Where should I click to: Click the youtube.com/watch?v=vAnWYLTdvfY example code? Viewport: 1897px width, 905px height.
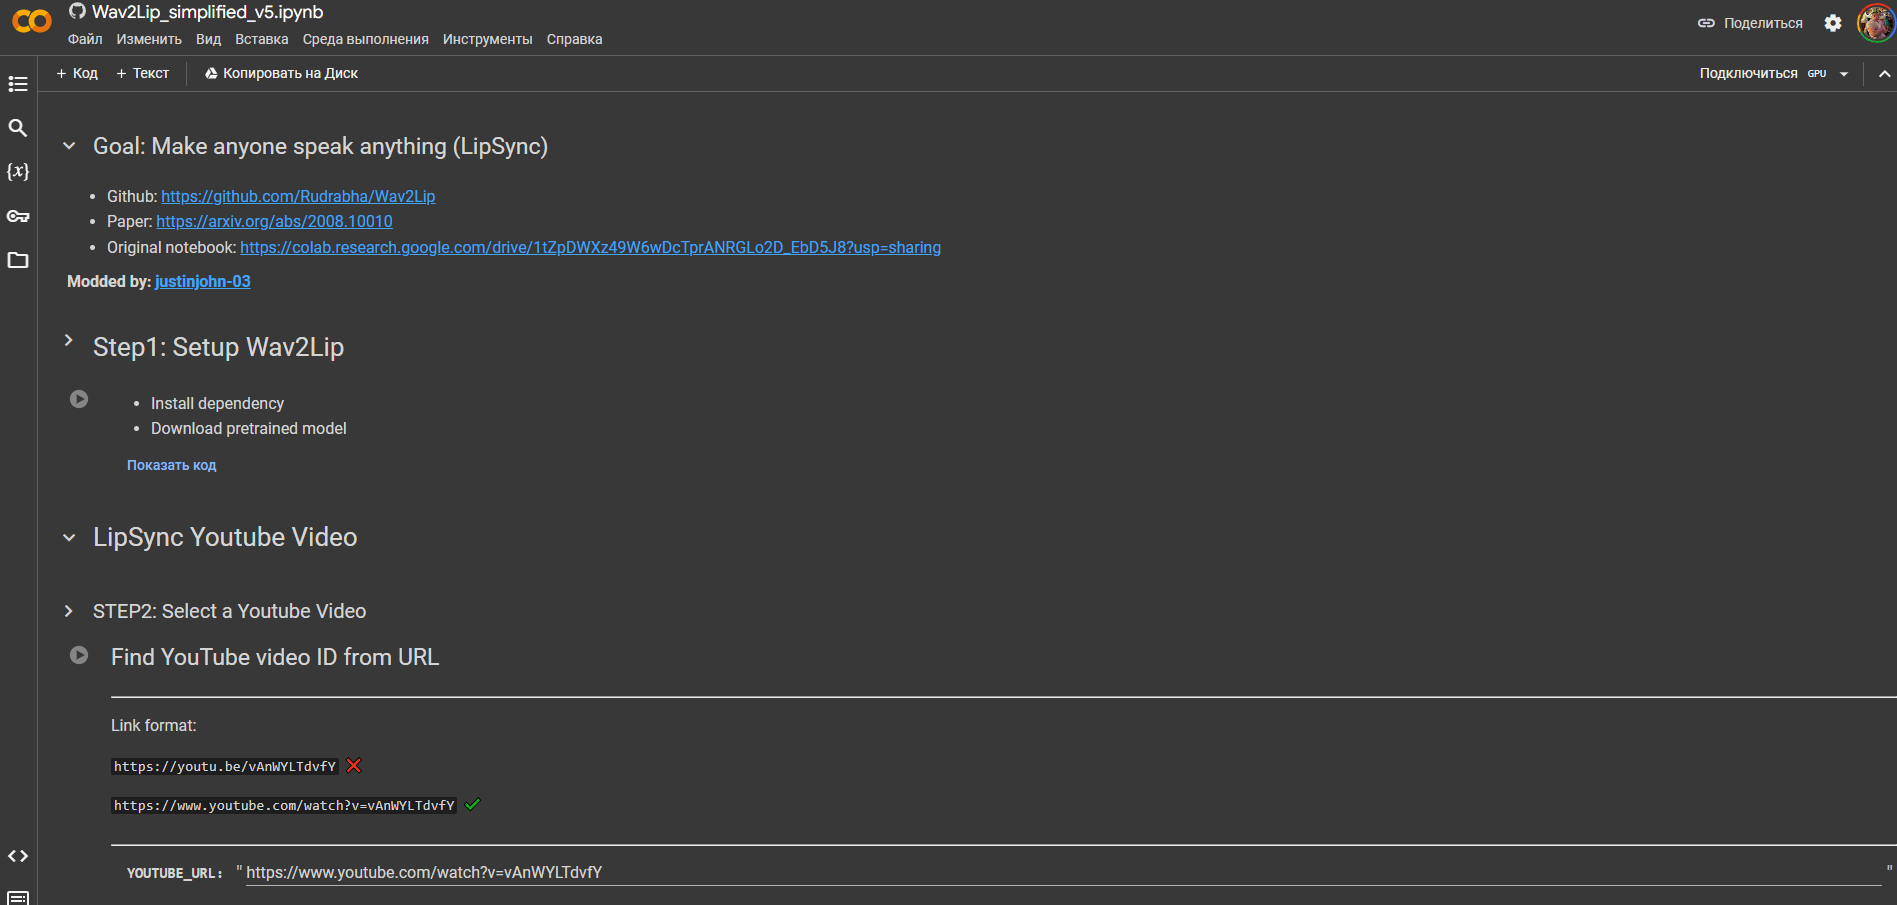click(x=284, y=805)
